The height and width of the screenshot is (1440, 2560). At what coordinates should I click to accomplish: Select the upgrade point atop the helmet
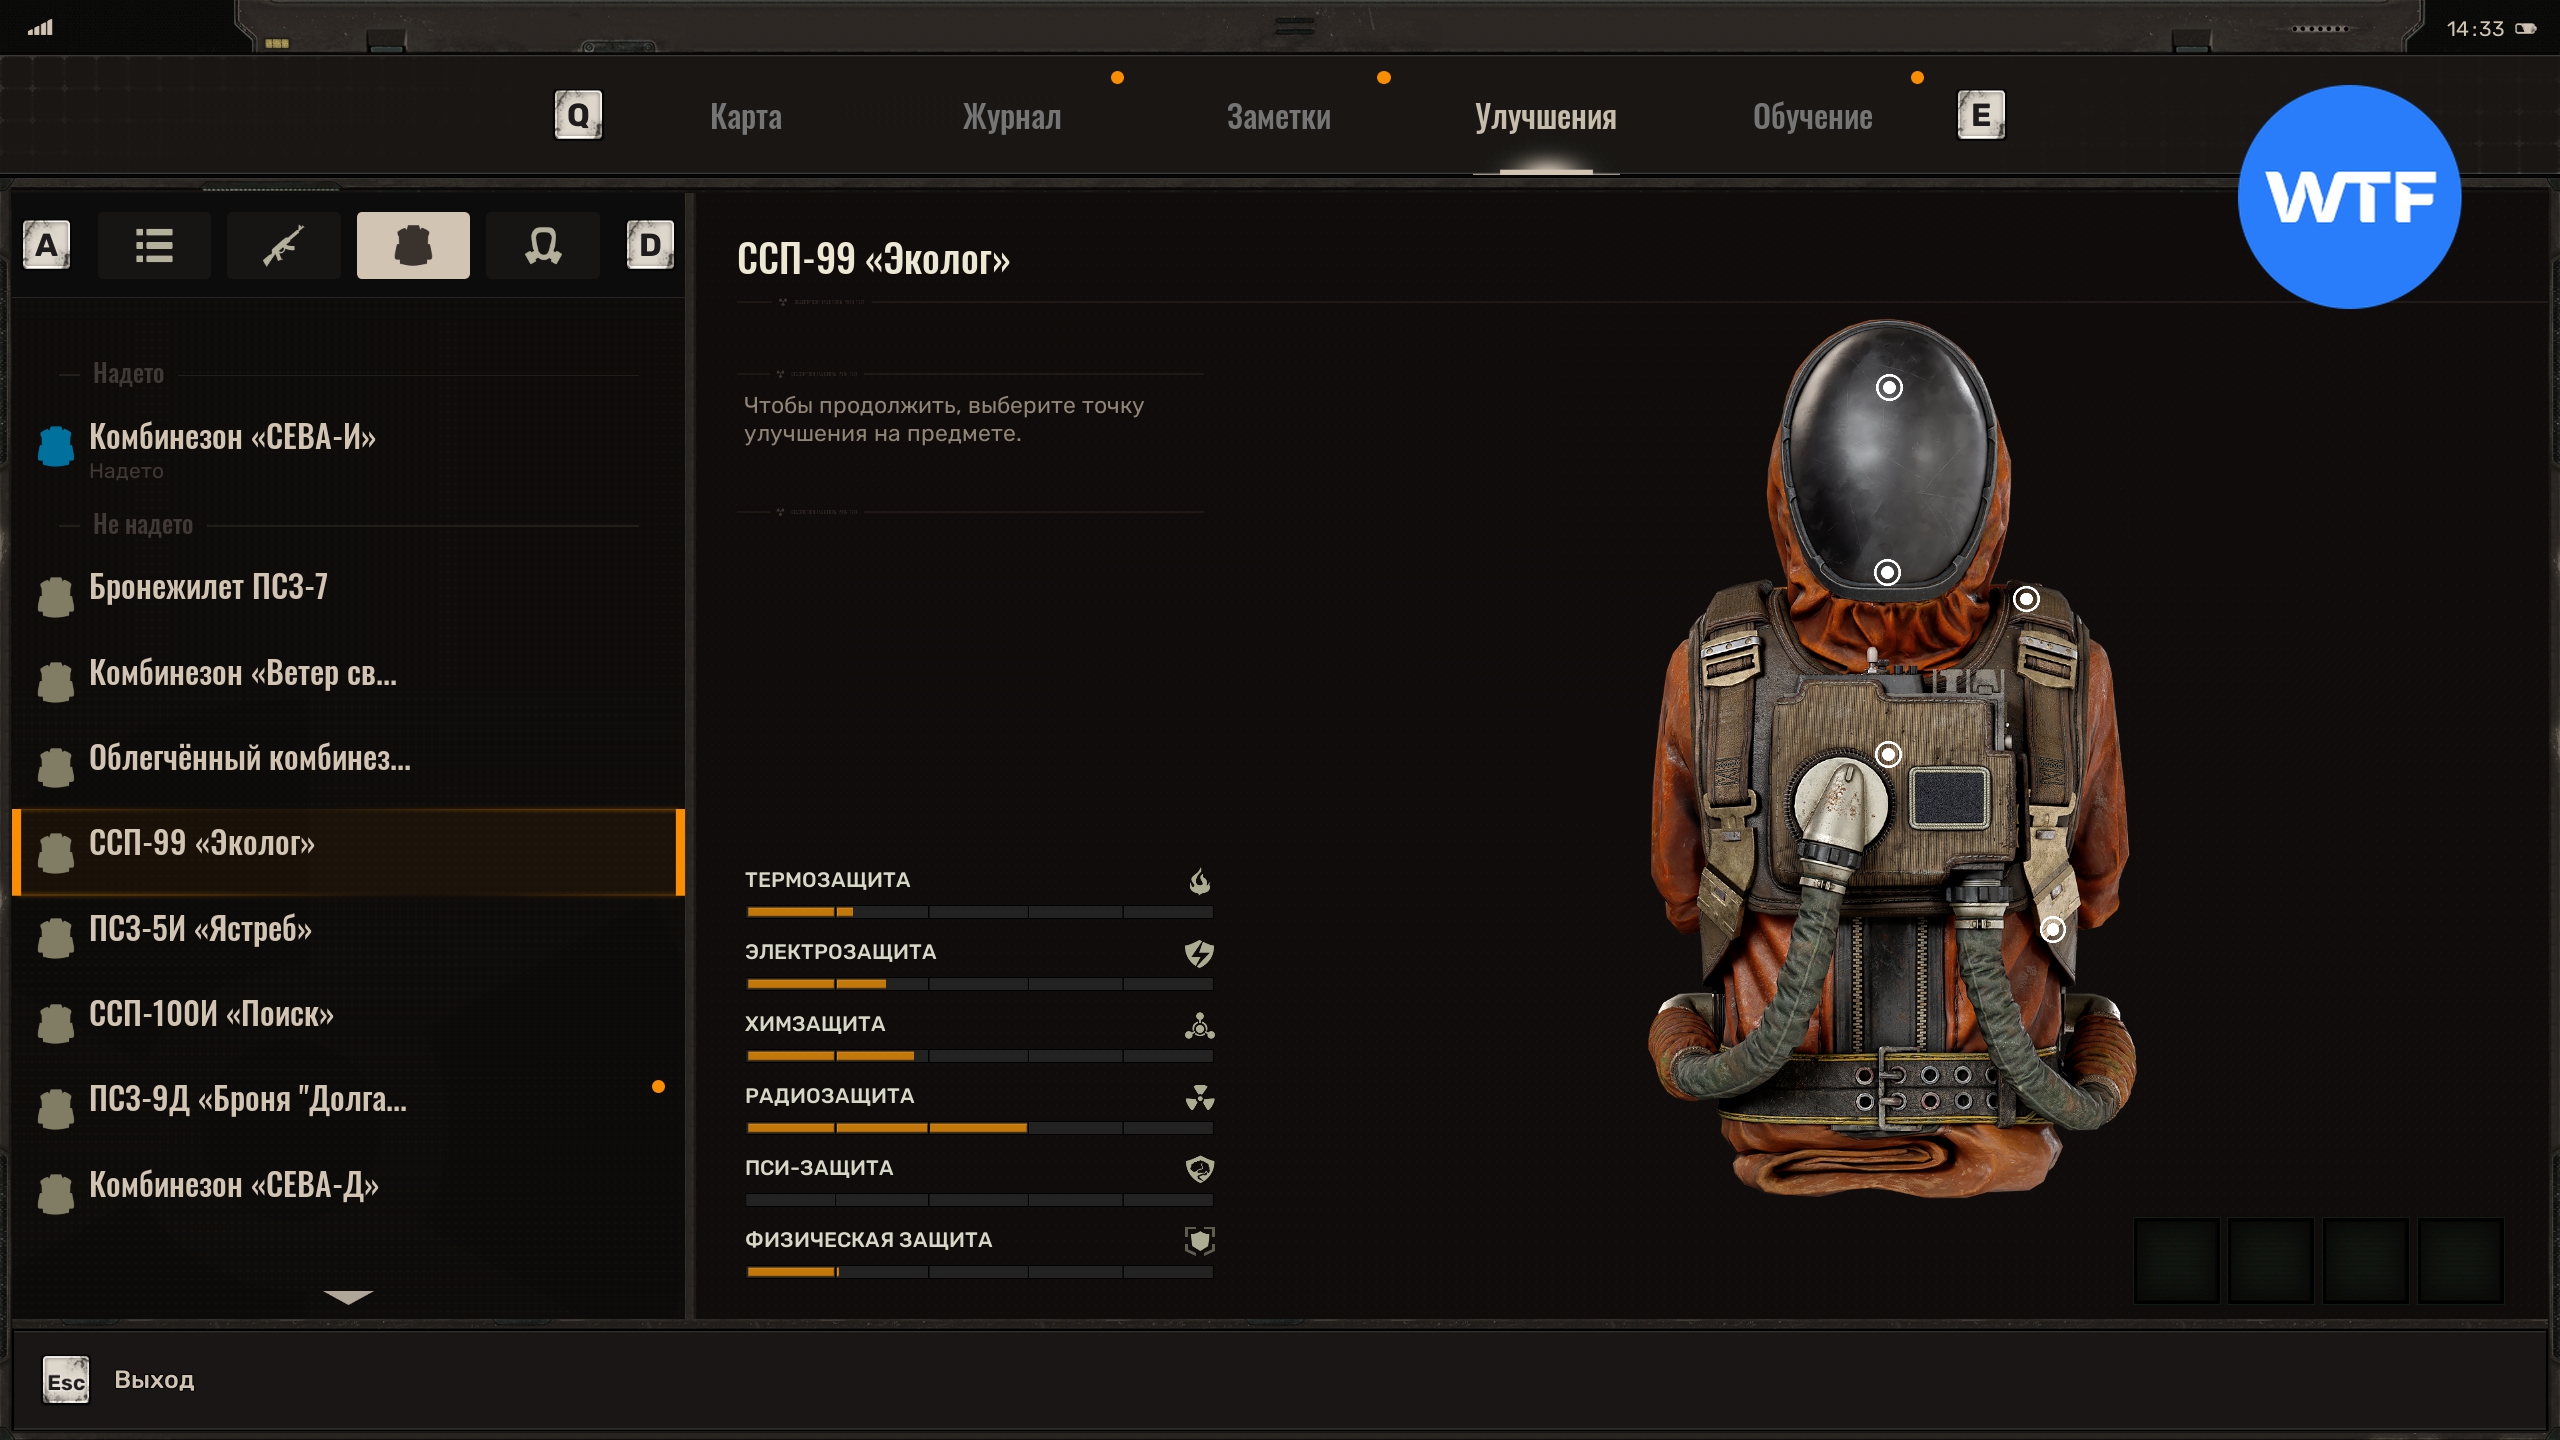pyautogui.click(x=1889, y=388)
